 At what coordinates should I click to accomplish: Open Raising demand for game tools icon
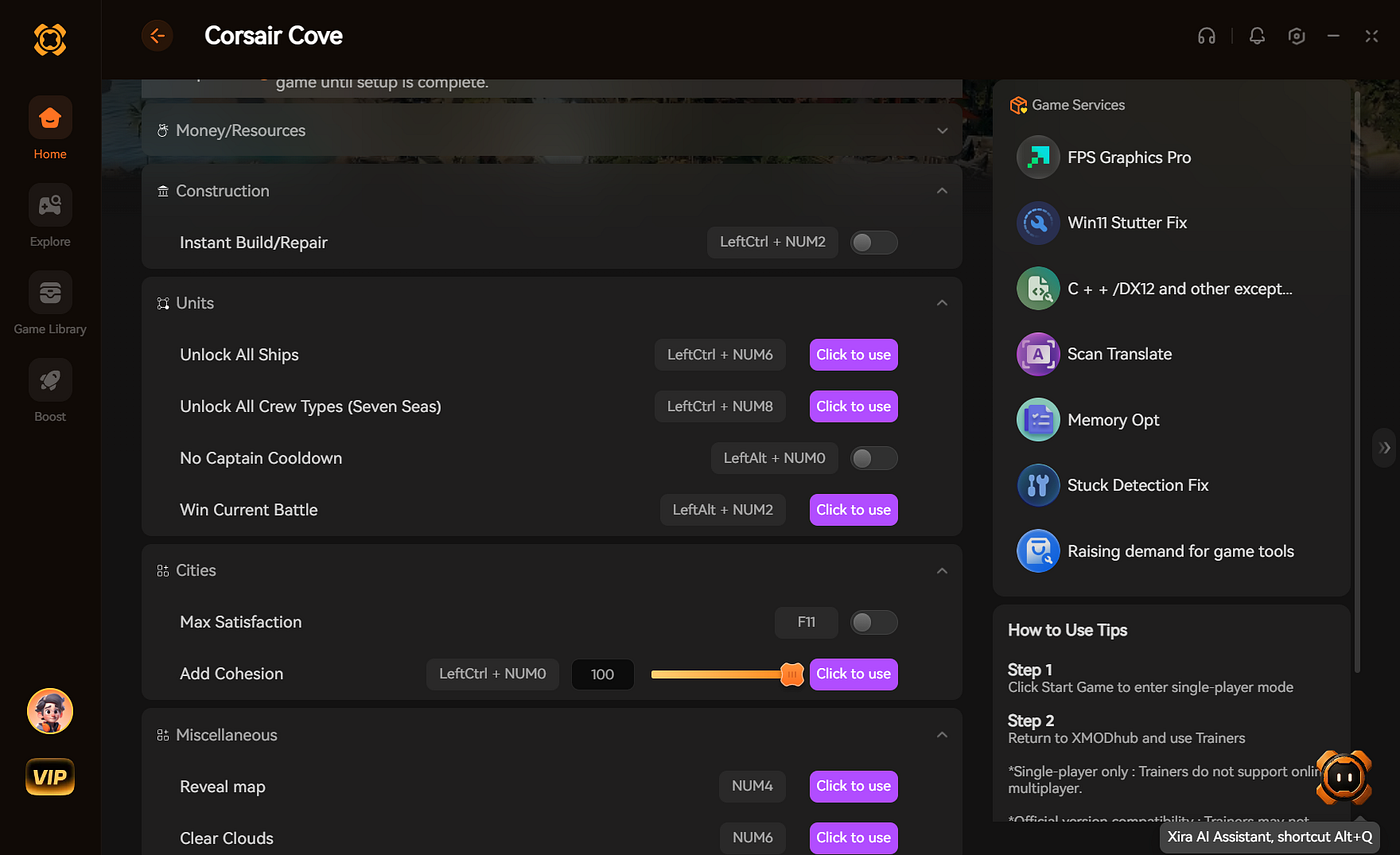(1038, 551)
